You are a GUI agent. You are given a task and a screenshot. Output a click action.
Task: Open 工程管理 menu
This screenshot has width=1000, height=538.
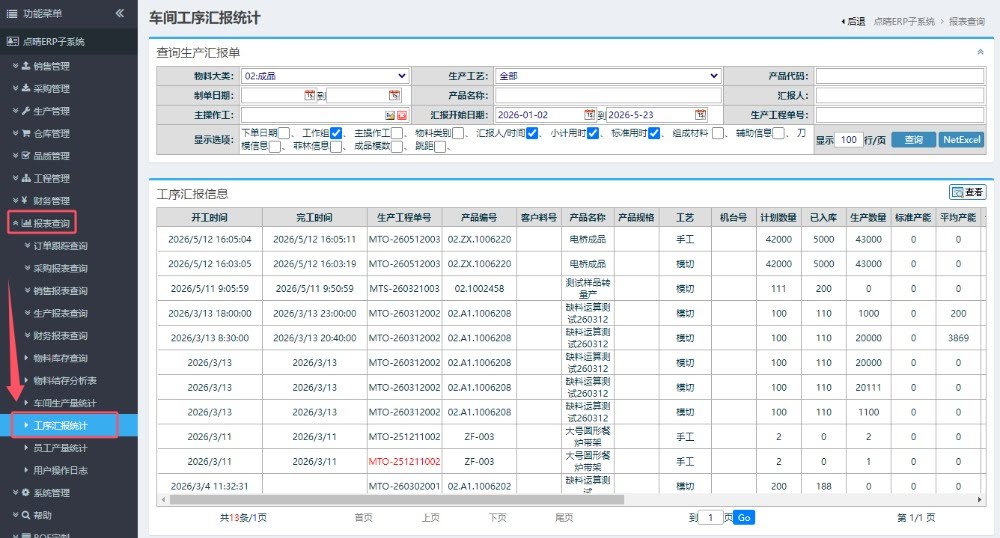(x=51, y=178)
